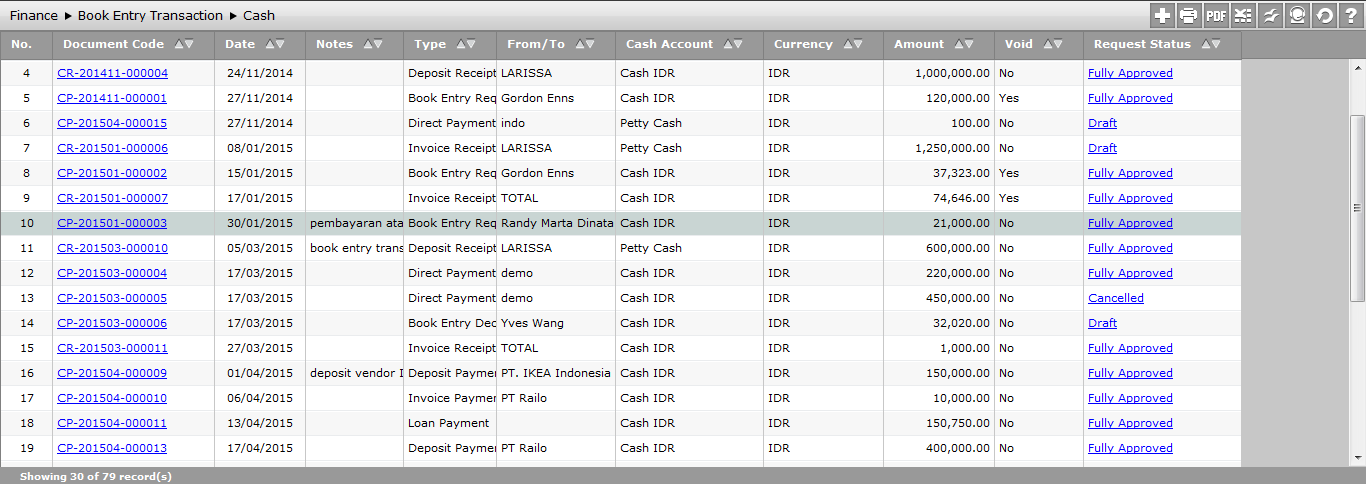Open Fully Approved status for row 10
The width and height of the screenshot is (1366, 484).
click(1130, 223)
